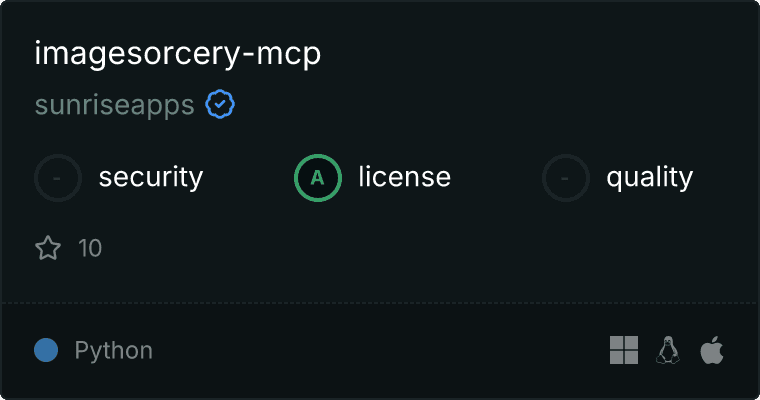Click the star count of 10
The image size is (760, 400).
pos(90,248)
